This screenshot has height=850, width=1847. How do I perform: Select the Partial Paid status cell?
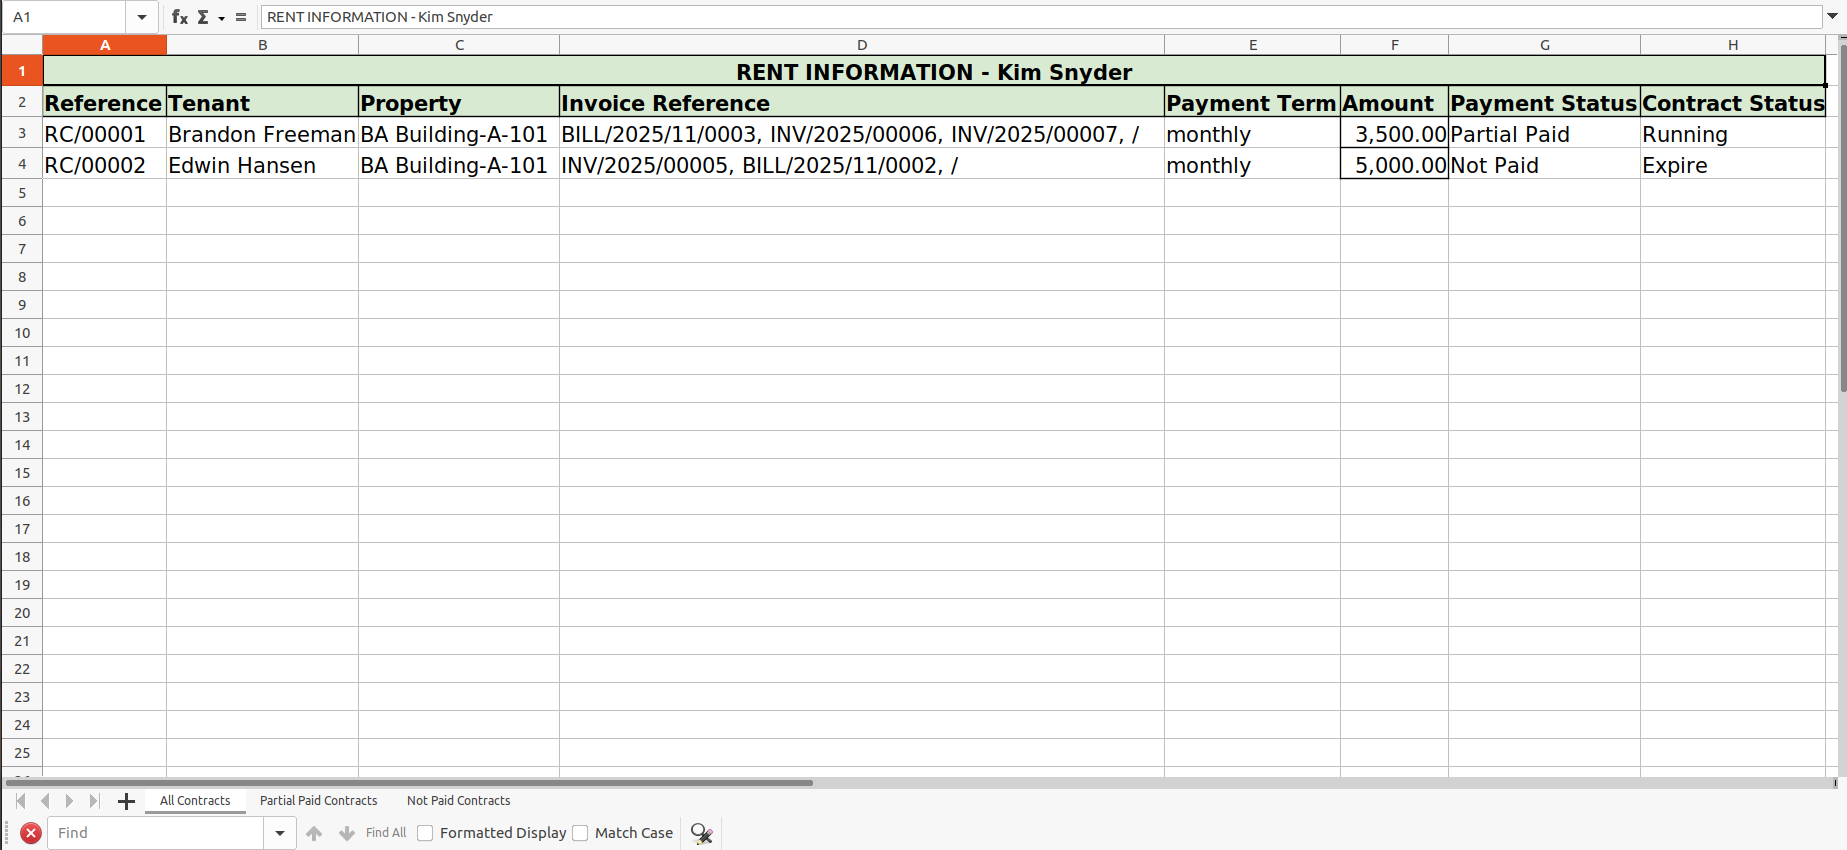click(x=1544, y=133)
